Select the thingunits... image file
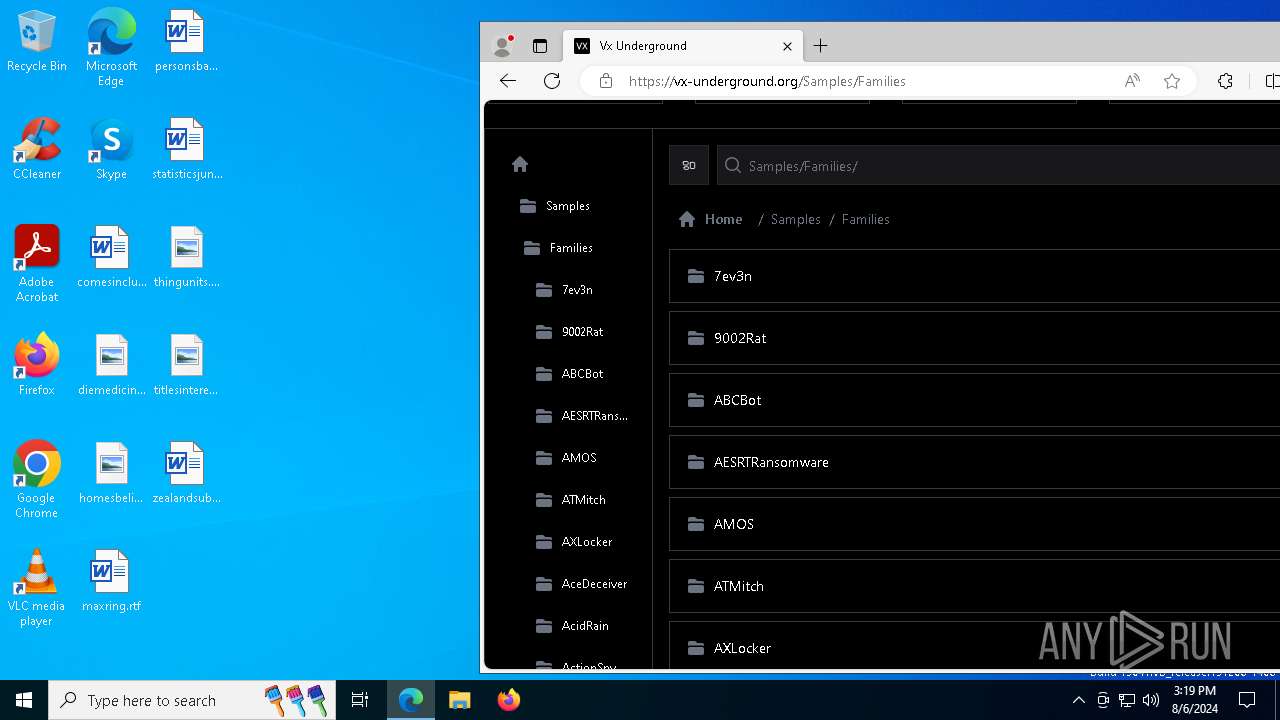Screen dimensions: 1280x720 186,259
